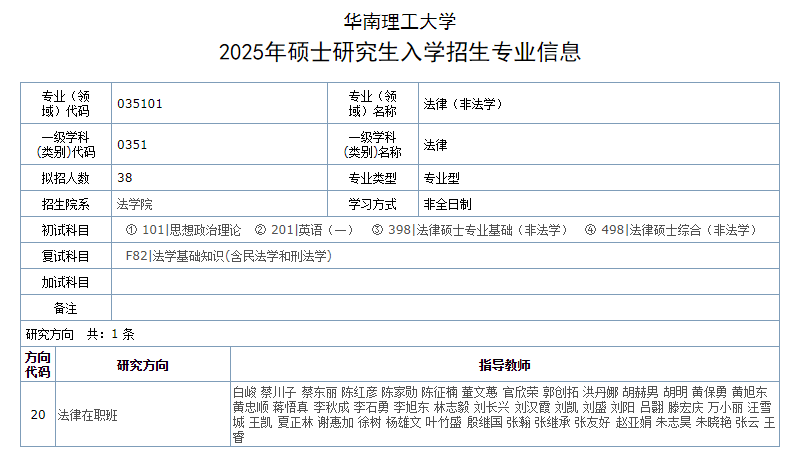Image resolution: width=790 pixels, height=454 pixels.
Task: Select the enrollment number 38
Action: pos(124,178)
